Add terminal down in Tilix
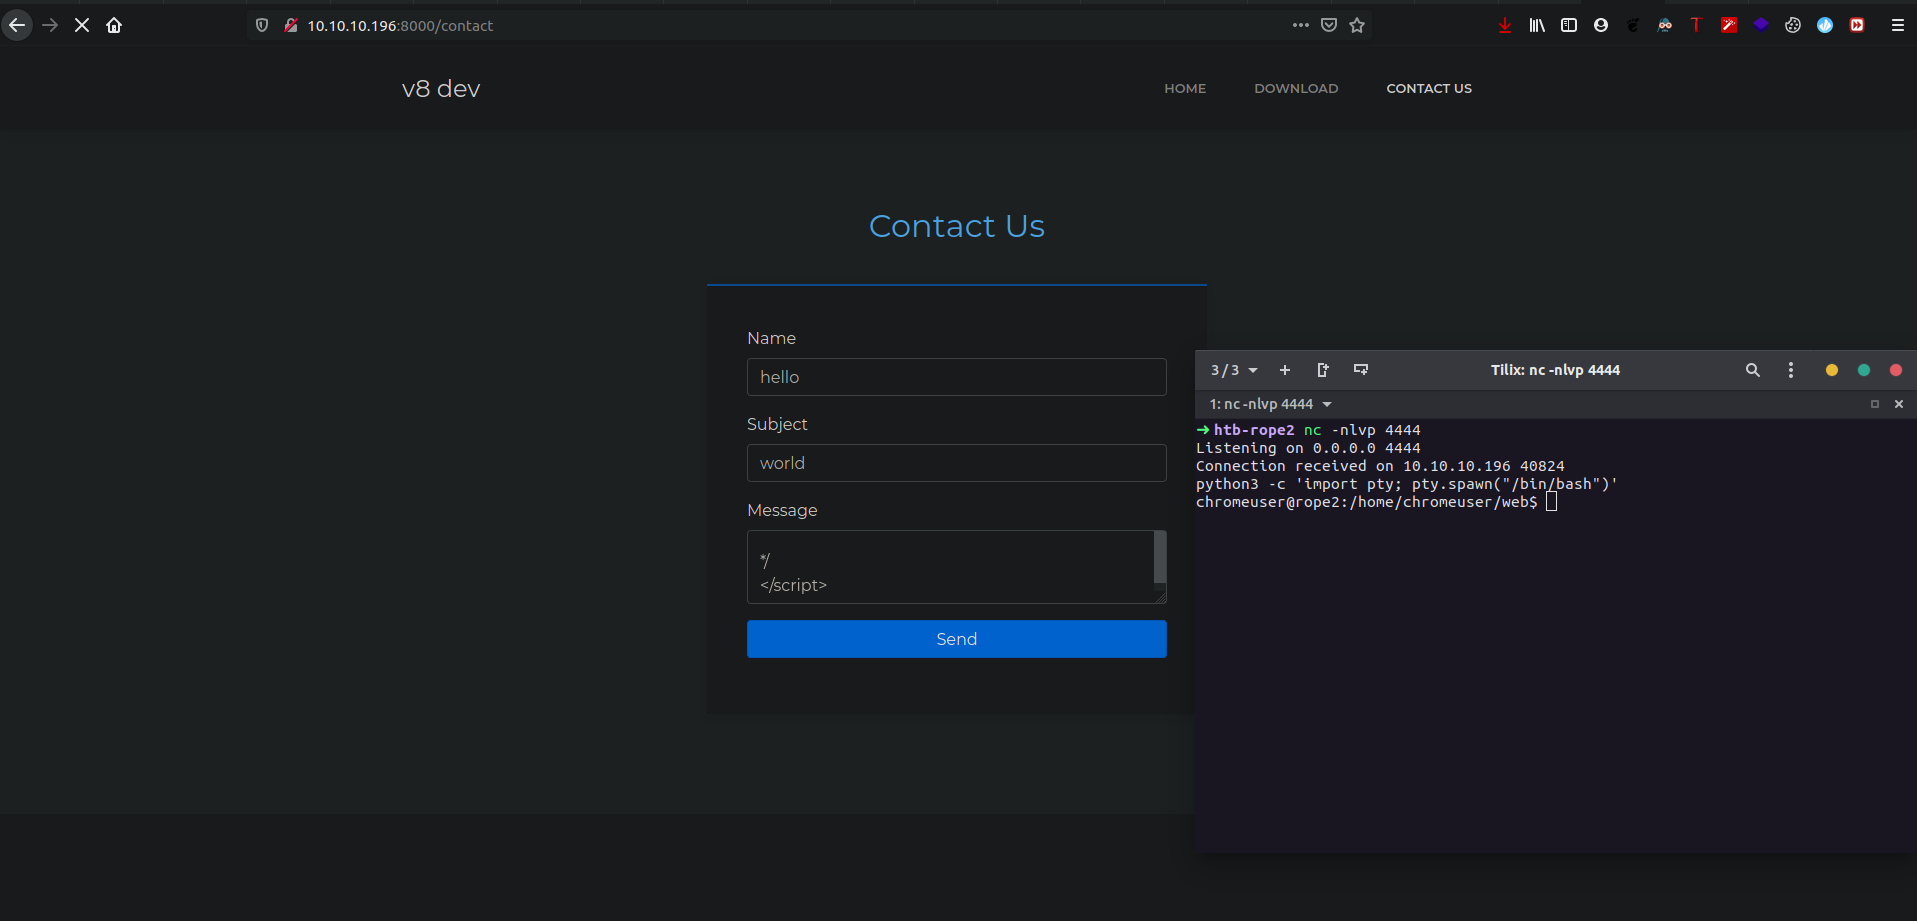 coord(1361,370)
